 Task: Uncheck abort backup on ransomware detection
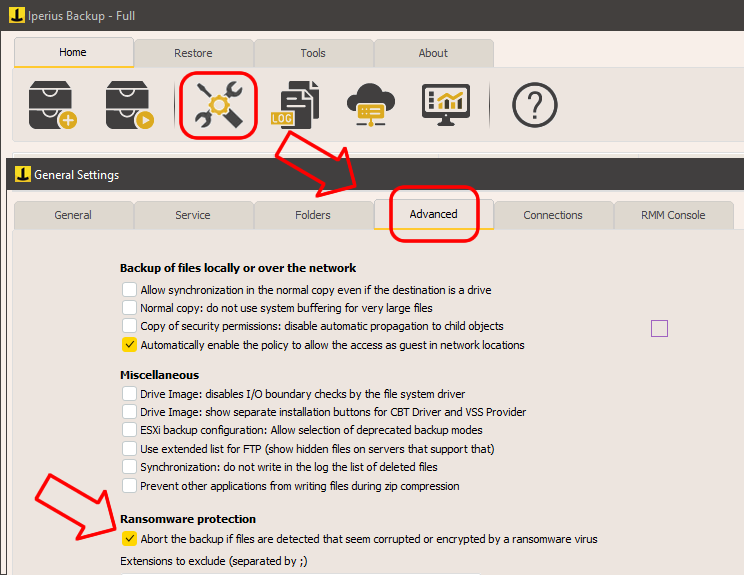coord(129,538)
